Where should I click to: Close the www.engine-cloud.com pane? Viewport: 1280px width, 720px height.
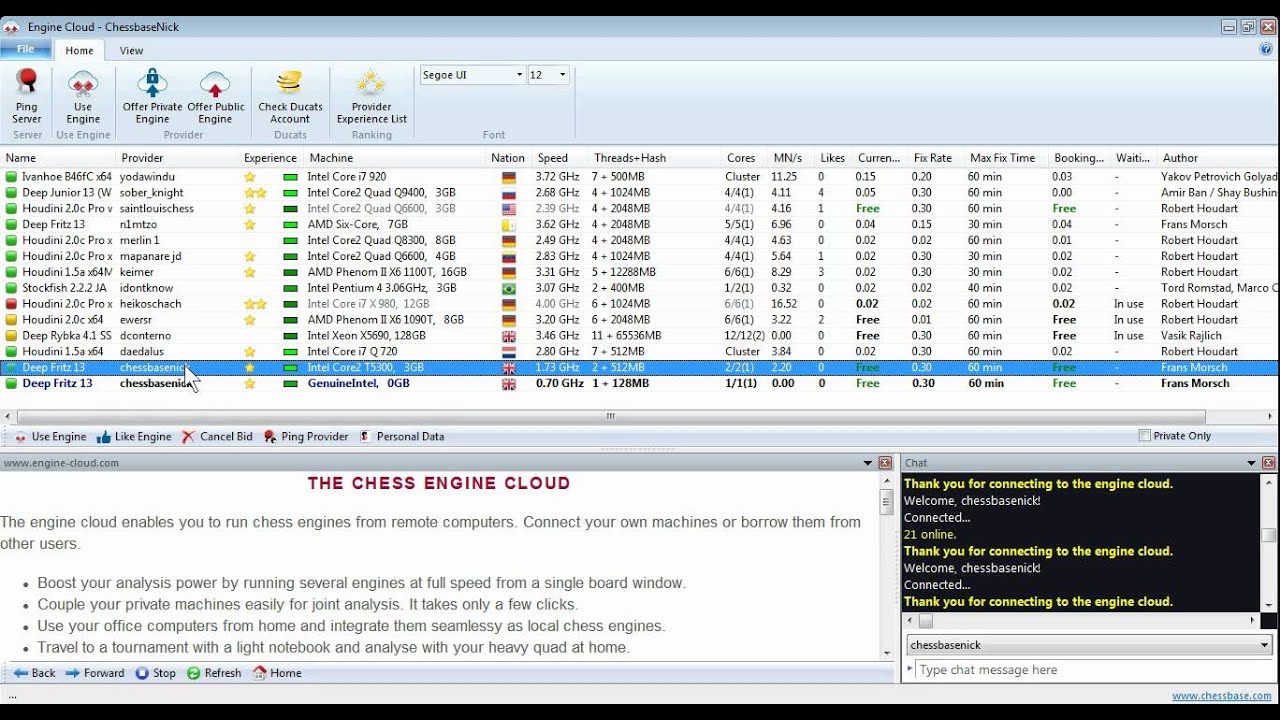(x=885, y=463)
